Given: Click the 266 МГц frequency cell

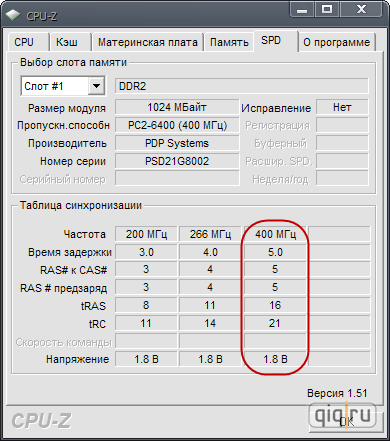Looking at the screenshot, I should (x=210, y=234).
